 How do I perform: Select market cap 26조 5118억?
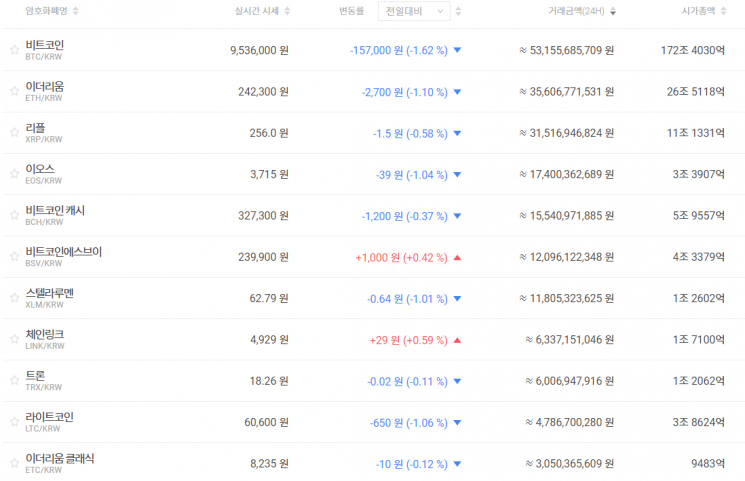click(x=696, y=92)
